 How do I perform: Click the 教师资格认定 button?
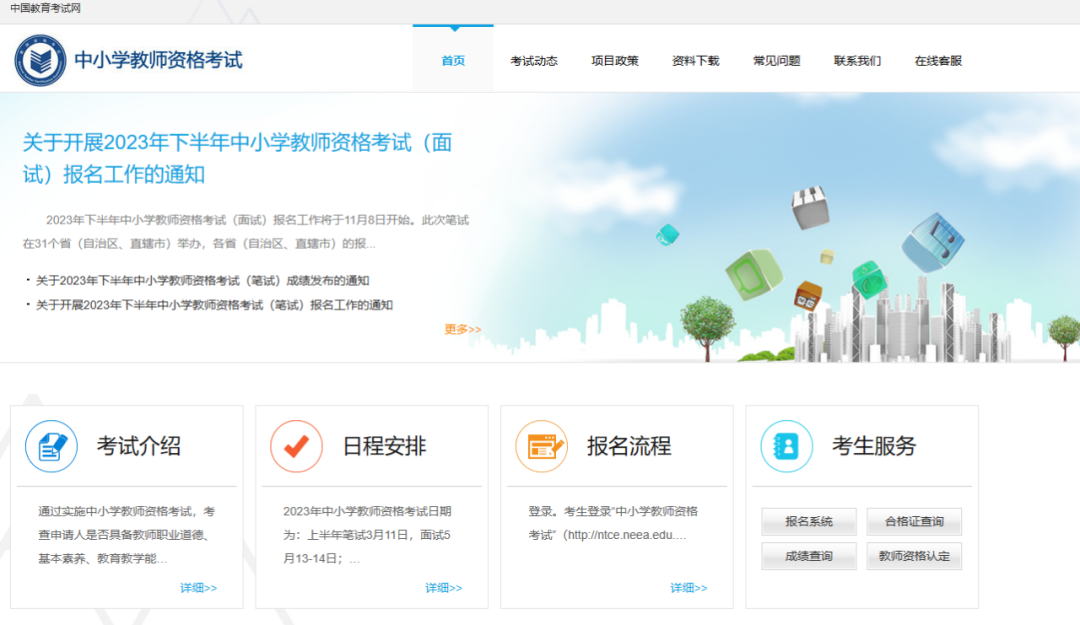click(913, 555)
